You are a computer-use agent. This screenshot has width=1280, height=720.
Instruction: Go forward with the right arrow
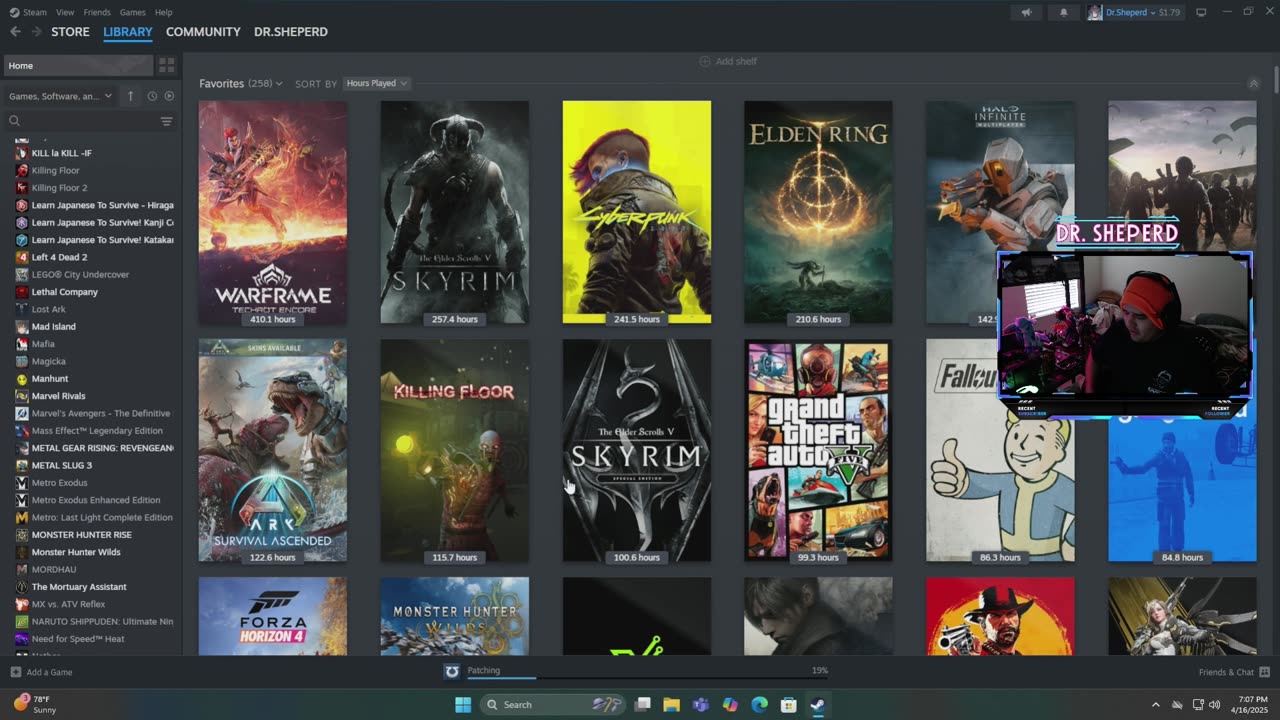(x=37, y=32)
